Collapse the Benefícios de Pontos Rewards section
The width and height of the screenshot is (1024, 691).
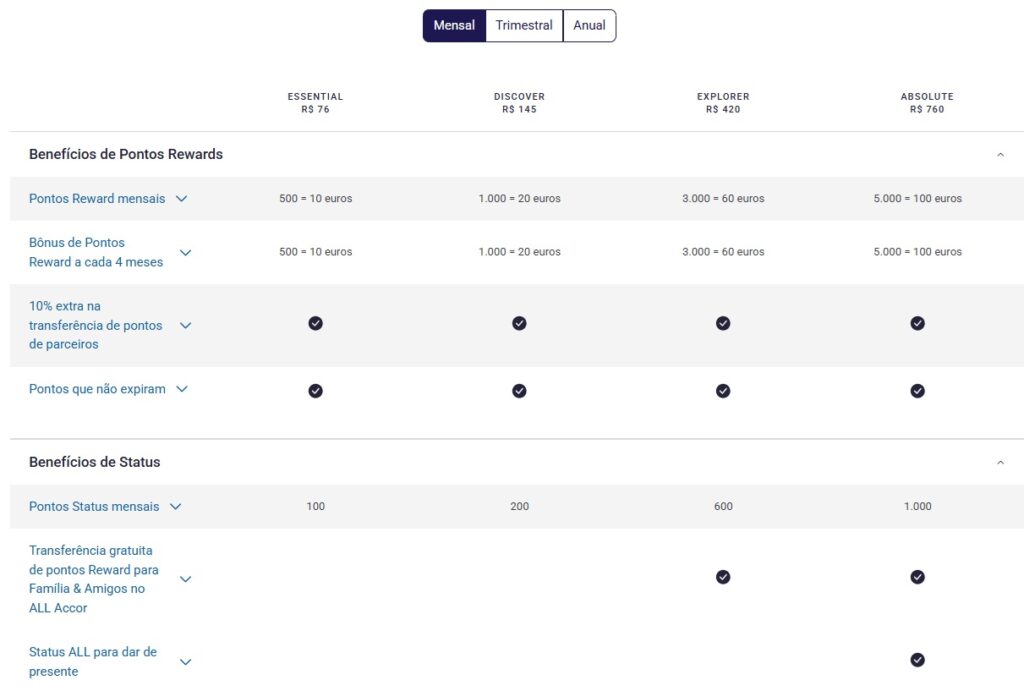(x=1000, y=155)
